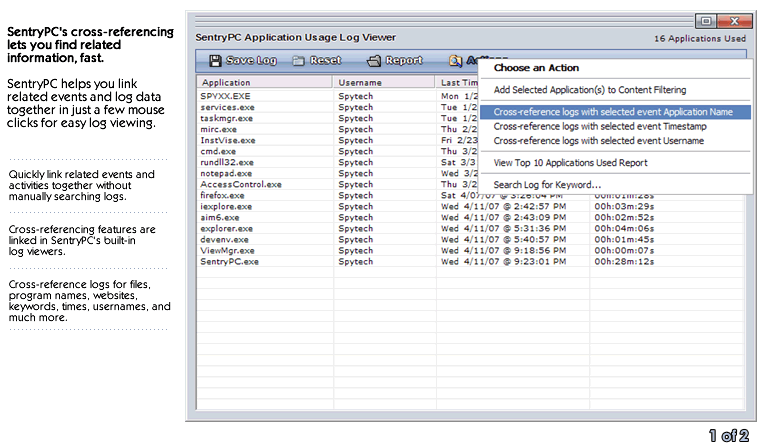
Task: Select the notepad.exe entry
Action: click(x=226, y=173)
